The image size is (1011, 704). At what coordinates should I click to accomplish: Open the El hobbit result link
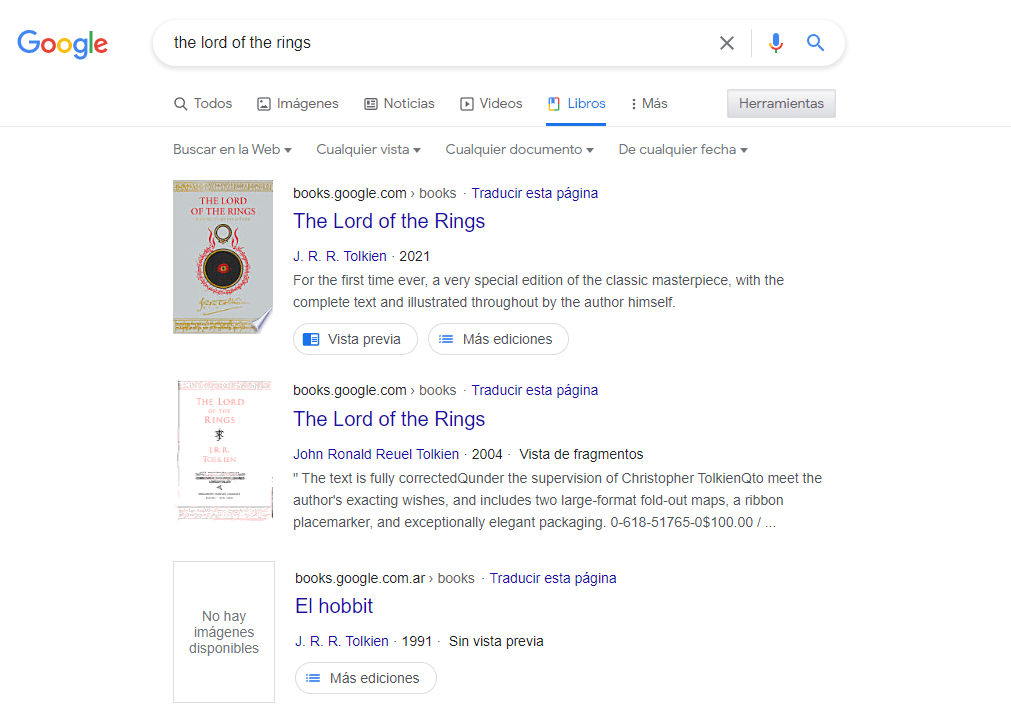pyautogui.click(x=334, y=606)
